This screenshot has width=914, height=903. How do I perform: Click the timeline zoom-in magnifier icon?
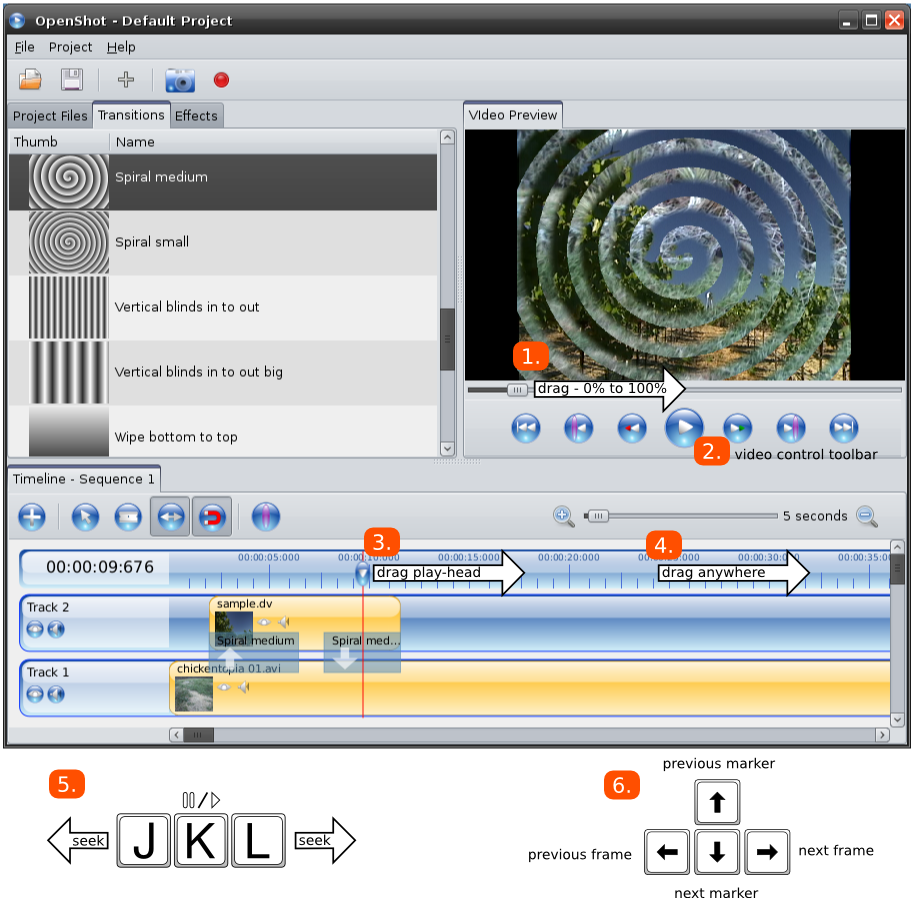coord(563,516)
